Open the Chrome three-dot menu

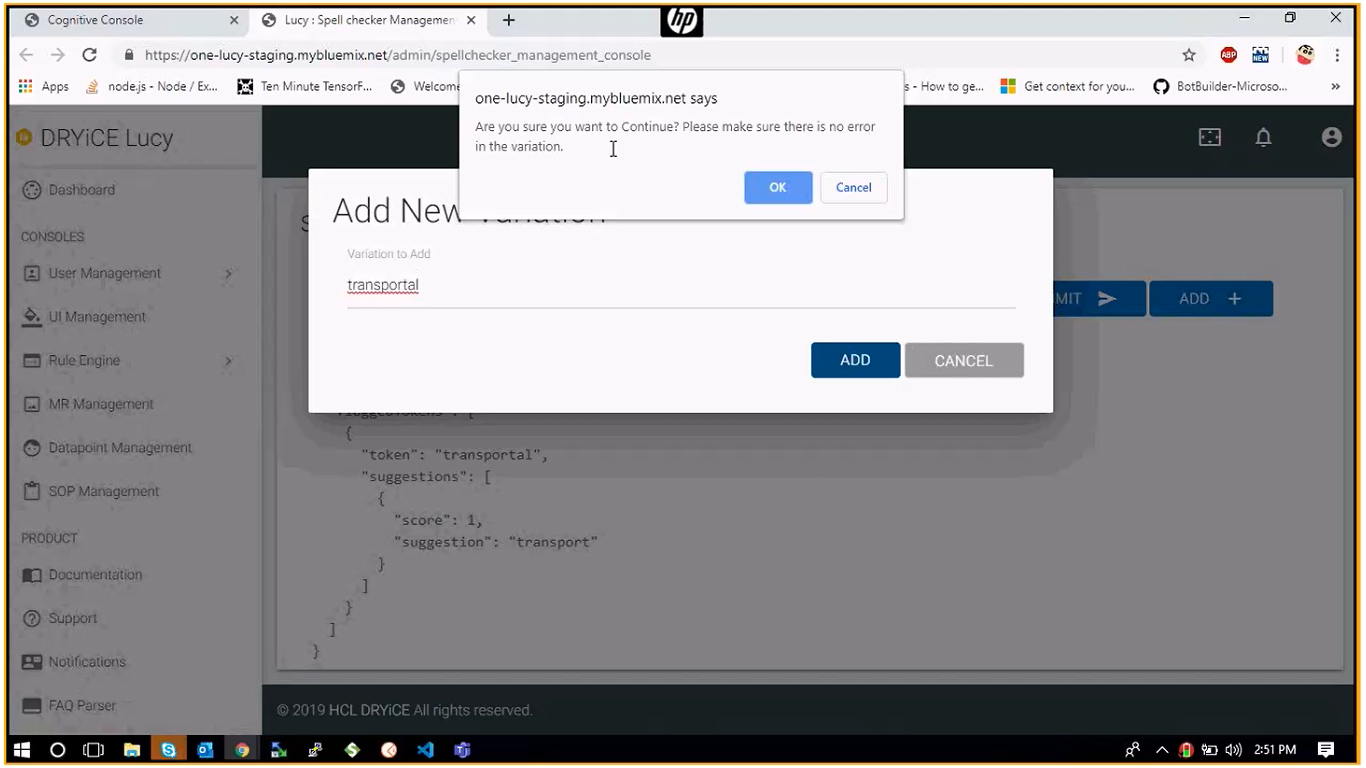(x=1337, y=55)
